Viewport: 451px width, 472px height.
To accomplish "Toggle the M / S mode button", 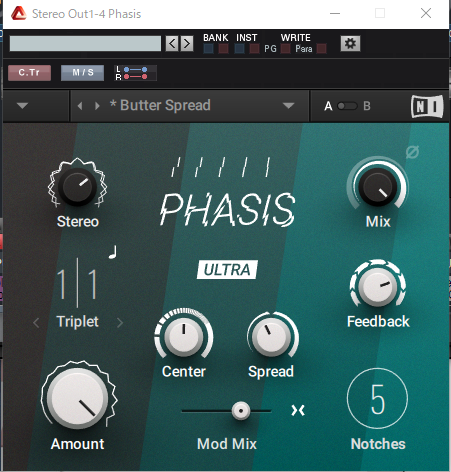I will (x=82, y=73).
